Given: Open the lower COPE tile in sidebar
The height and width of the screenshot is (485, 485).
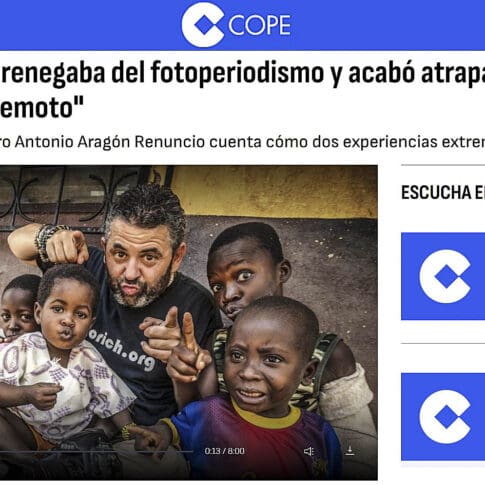Looking at the screenshot, I should pyautogui.click(x=443, y=417).
